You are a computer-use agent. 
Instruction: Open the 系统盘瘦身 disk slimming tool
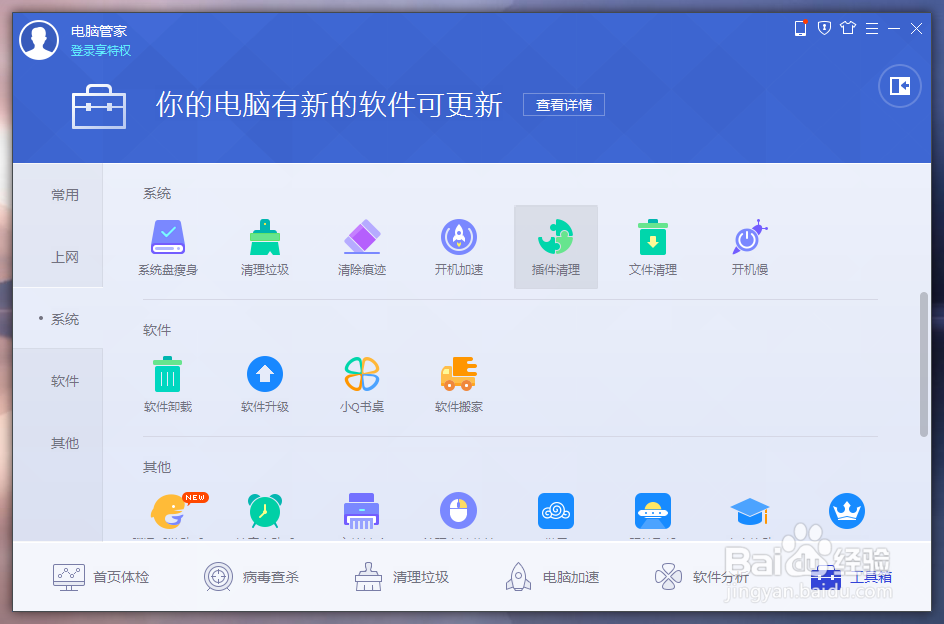tap(168, 247)
